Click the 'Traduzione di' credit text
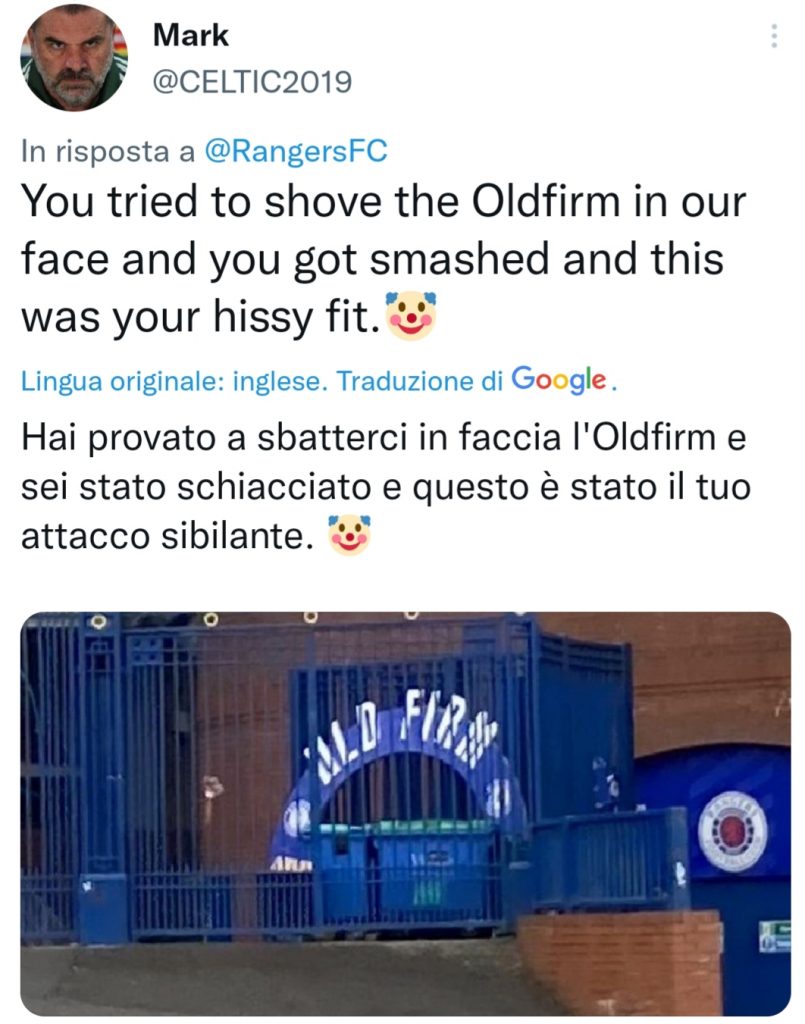 pos(419,381)
